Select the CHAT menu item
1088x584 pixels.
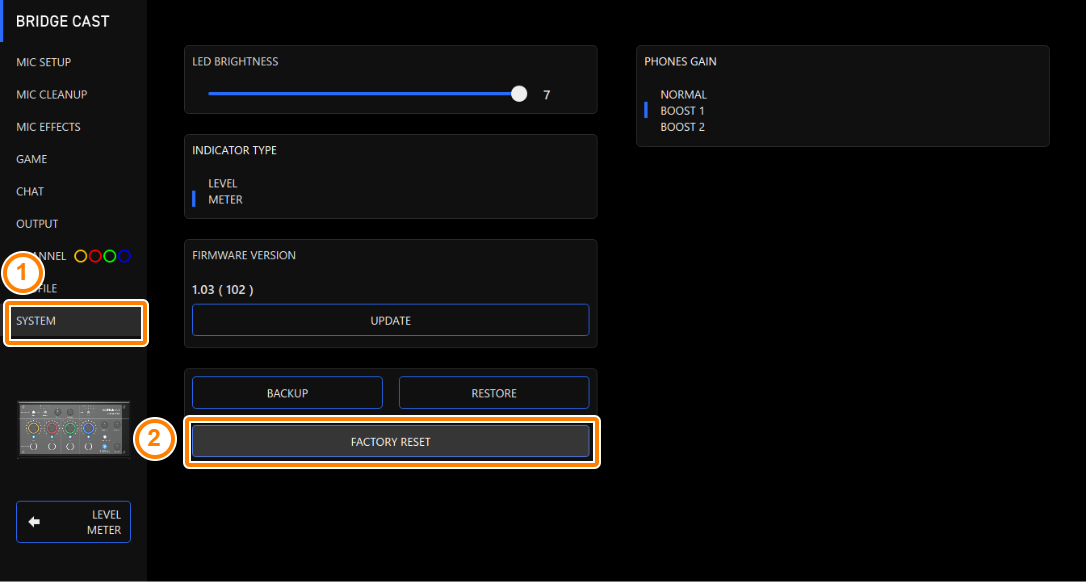(x=30, y=191)
